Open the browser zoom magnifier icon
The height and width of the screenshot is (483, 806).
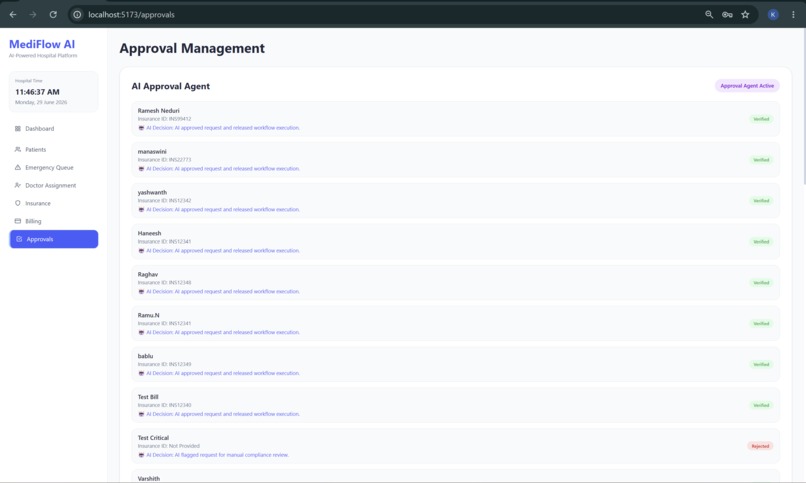(709, 14)
